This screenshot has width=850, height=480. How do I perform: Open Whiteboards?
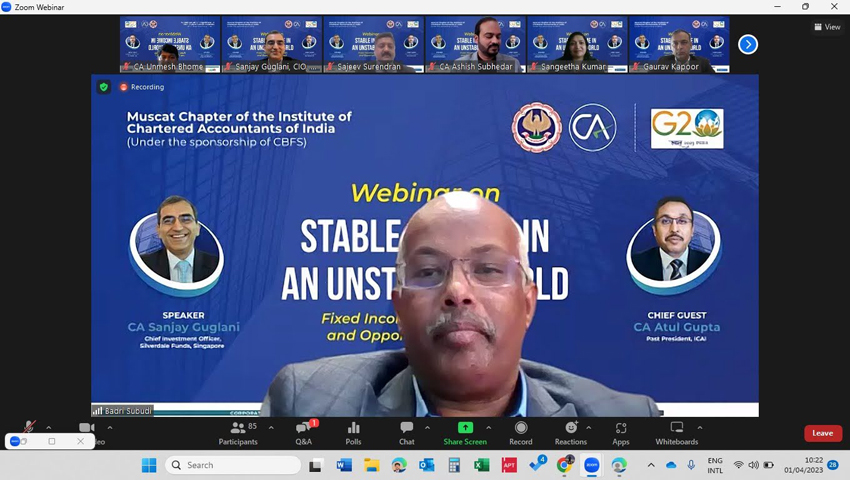pos(677,432)
